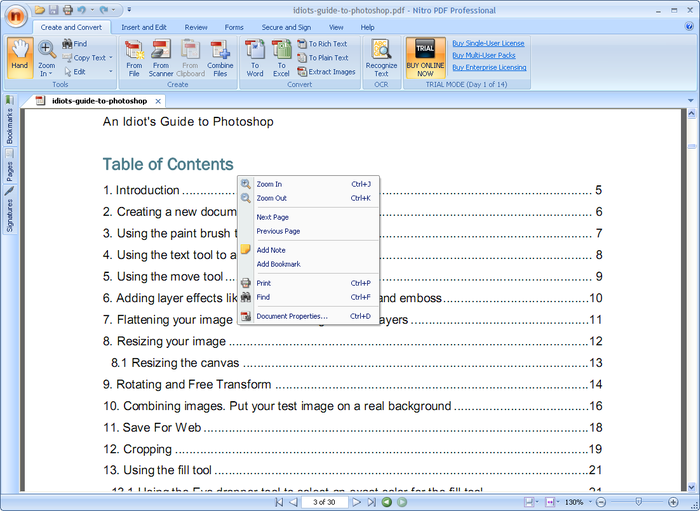700x511 pixels.
Task: Click the Recognize Text OCR icon
Action: (381, 58)
